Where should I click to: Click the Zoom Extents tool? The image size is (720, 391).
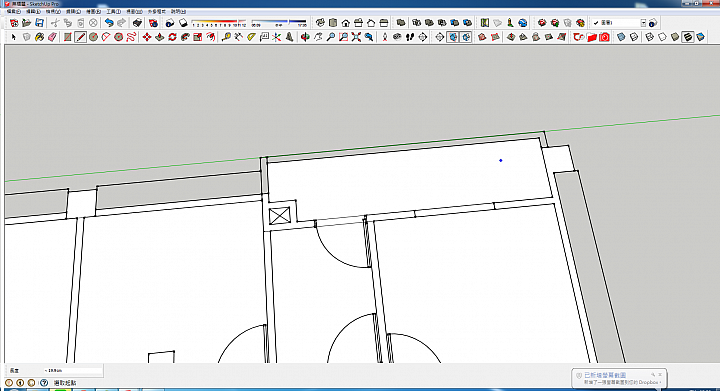[x=356, y=37]
